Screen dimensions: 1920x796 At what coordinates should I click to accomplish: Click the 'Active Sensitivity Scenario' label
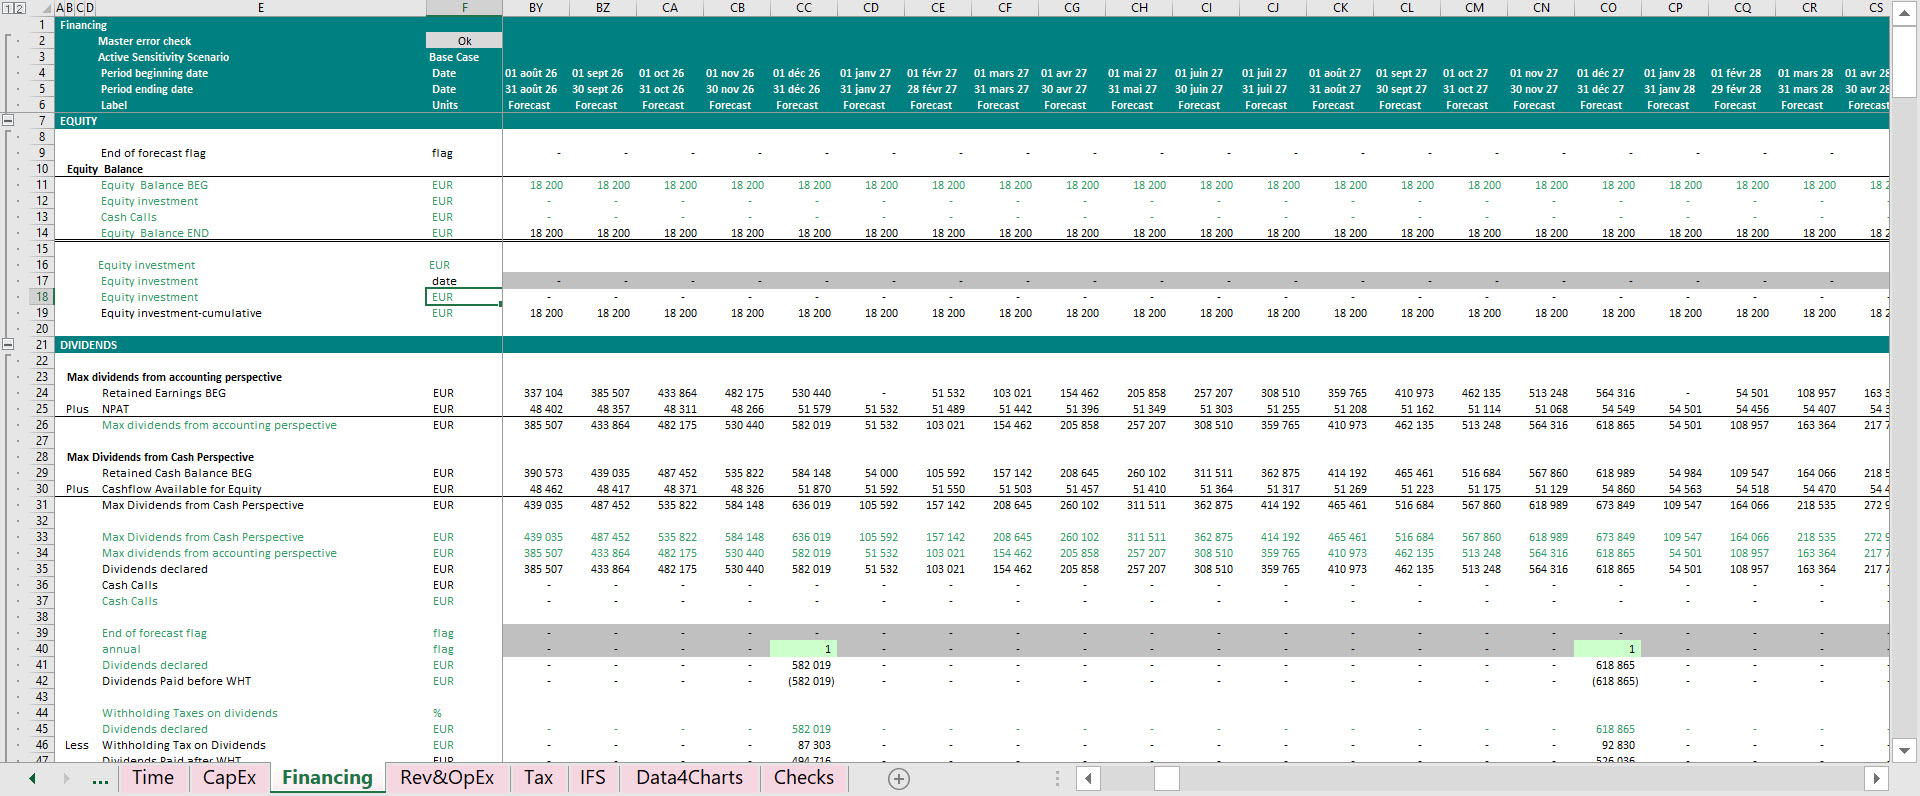click(163, 57)
